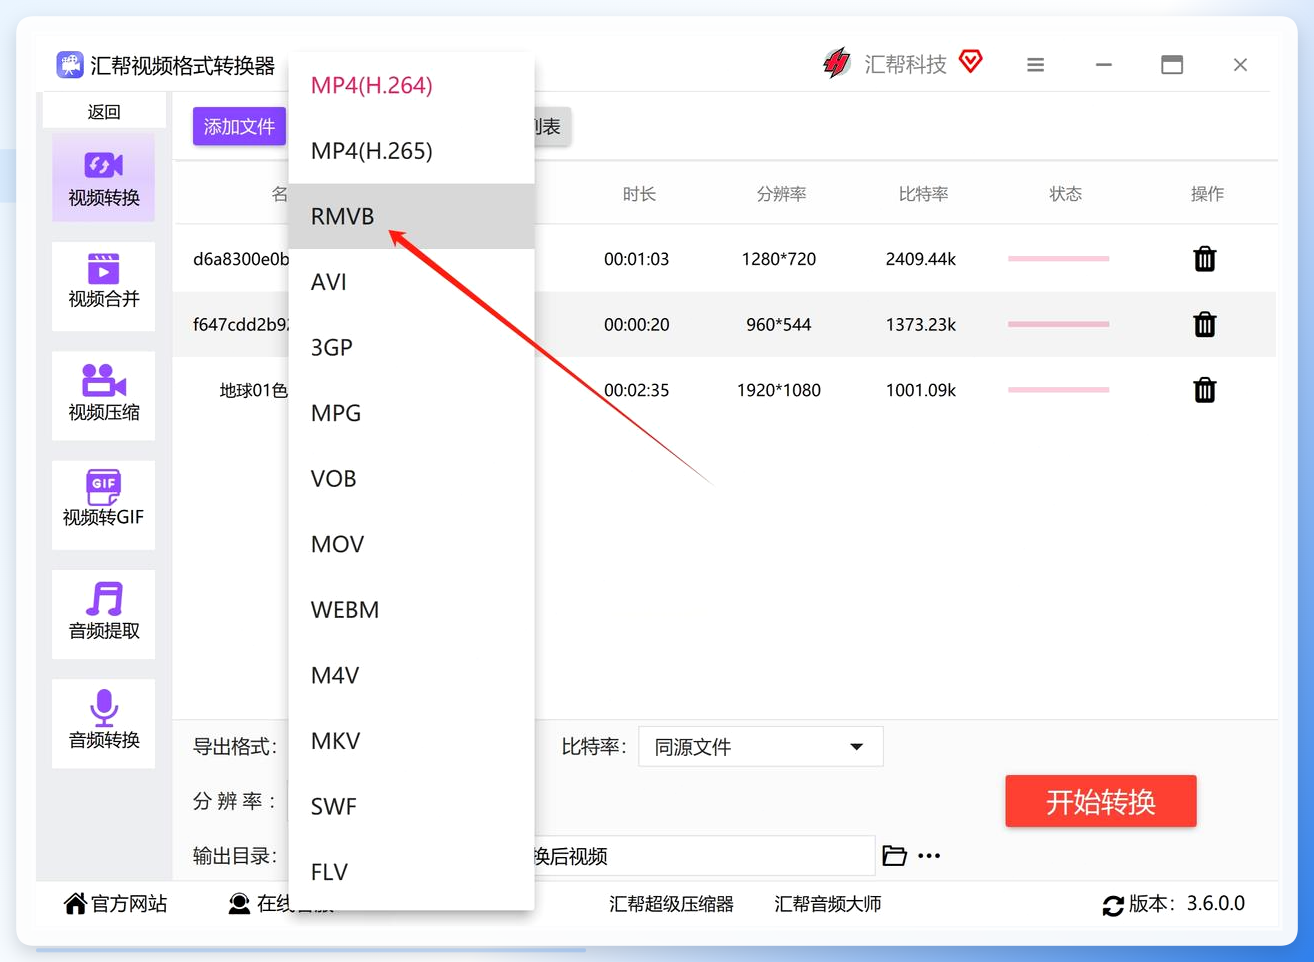Open the 汇帮超级压缩器 link
This screenshot has height=962, width=1314.
coord(672,904)
